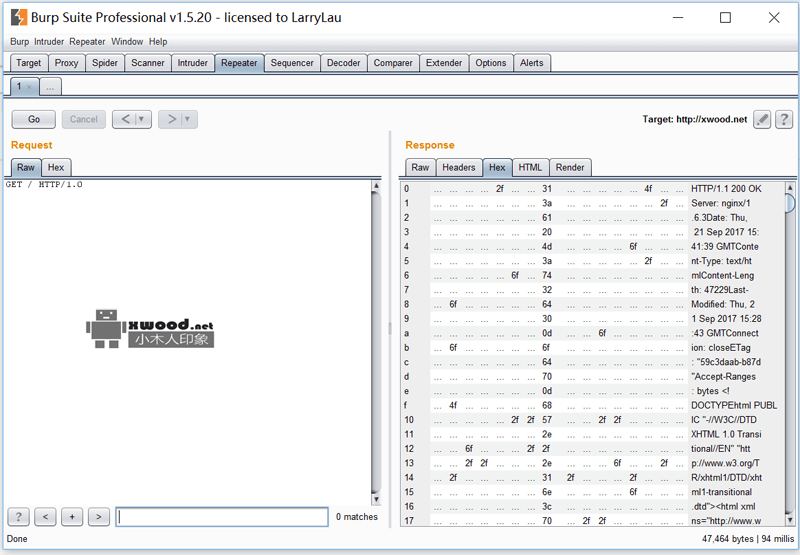Select hex row 0 text HTTP/1.1 200 OK
This screenshot has width=800, height=555.
(726, 189)
